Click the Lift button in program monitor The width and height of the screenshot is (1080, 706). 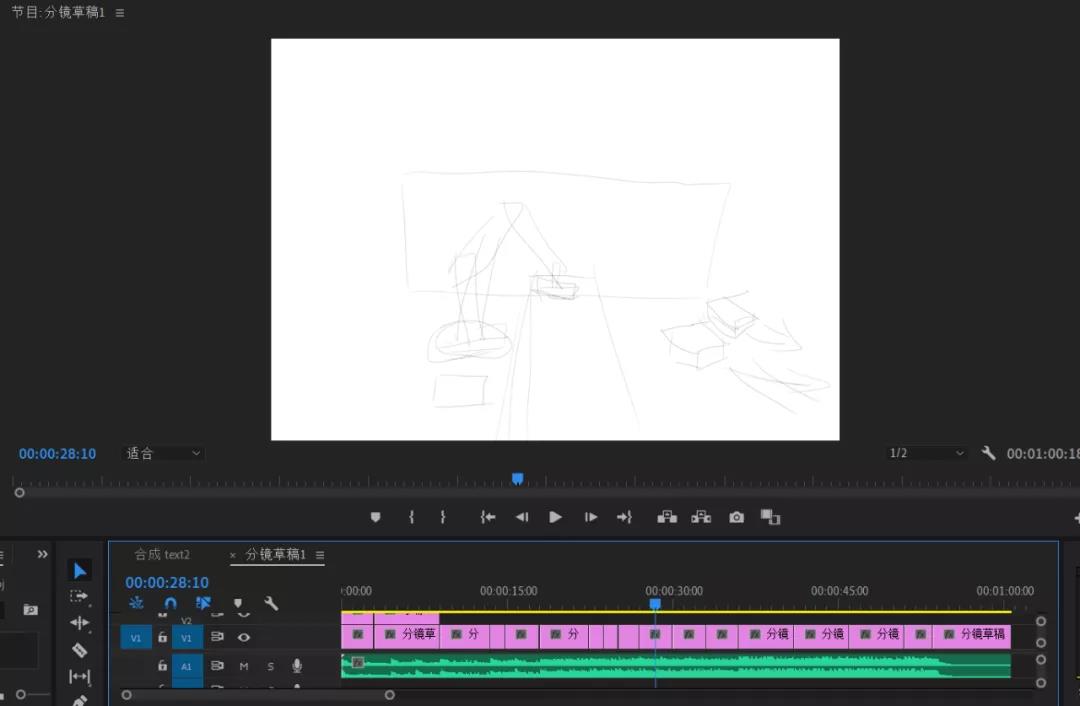pos(667,517)
